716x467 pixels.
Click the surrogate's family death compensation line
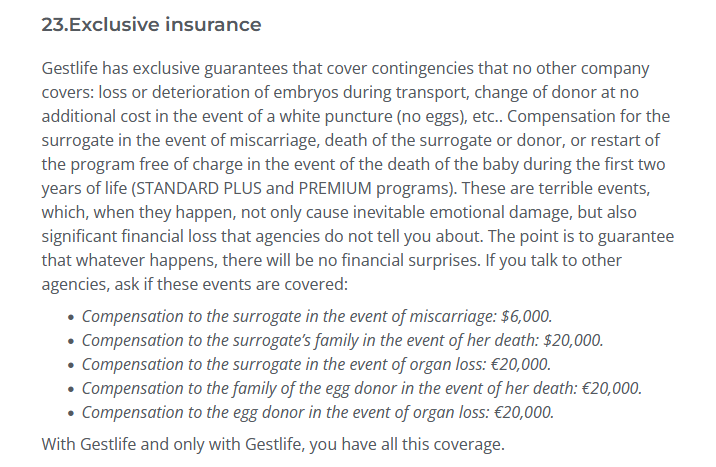[x=342, y=339]
